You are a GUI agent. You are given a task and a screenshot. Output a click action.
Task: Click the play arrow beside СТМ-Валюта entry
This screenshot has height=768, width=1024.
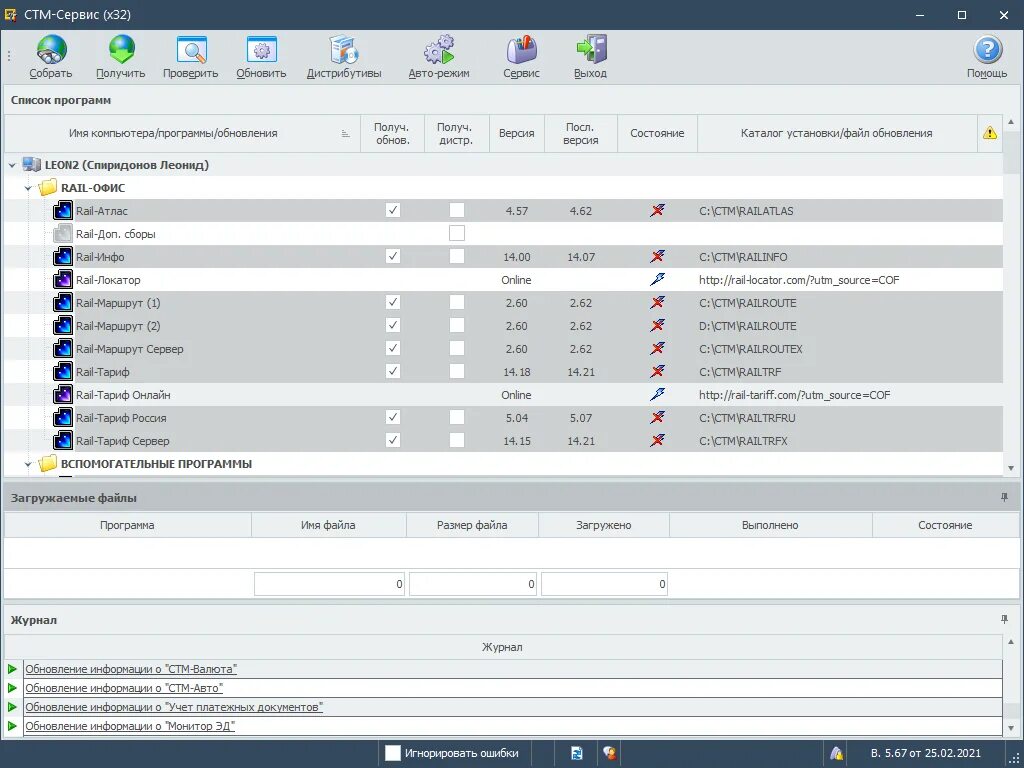pos(12,669)
